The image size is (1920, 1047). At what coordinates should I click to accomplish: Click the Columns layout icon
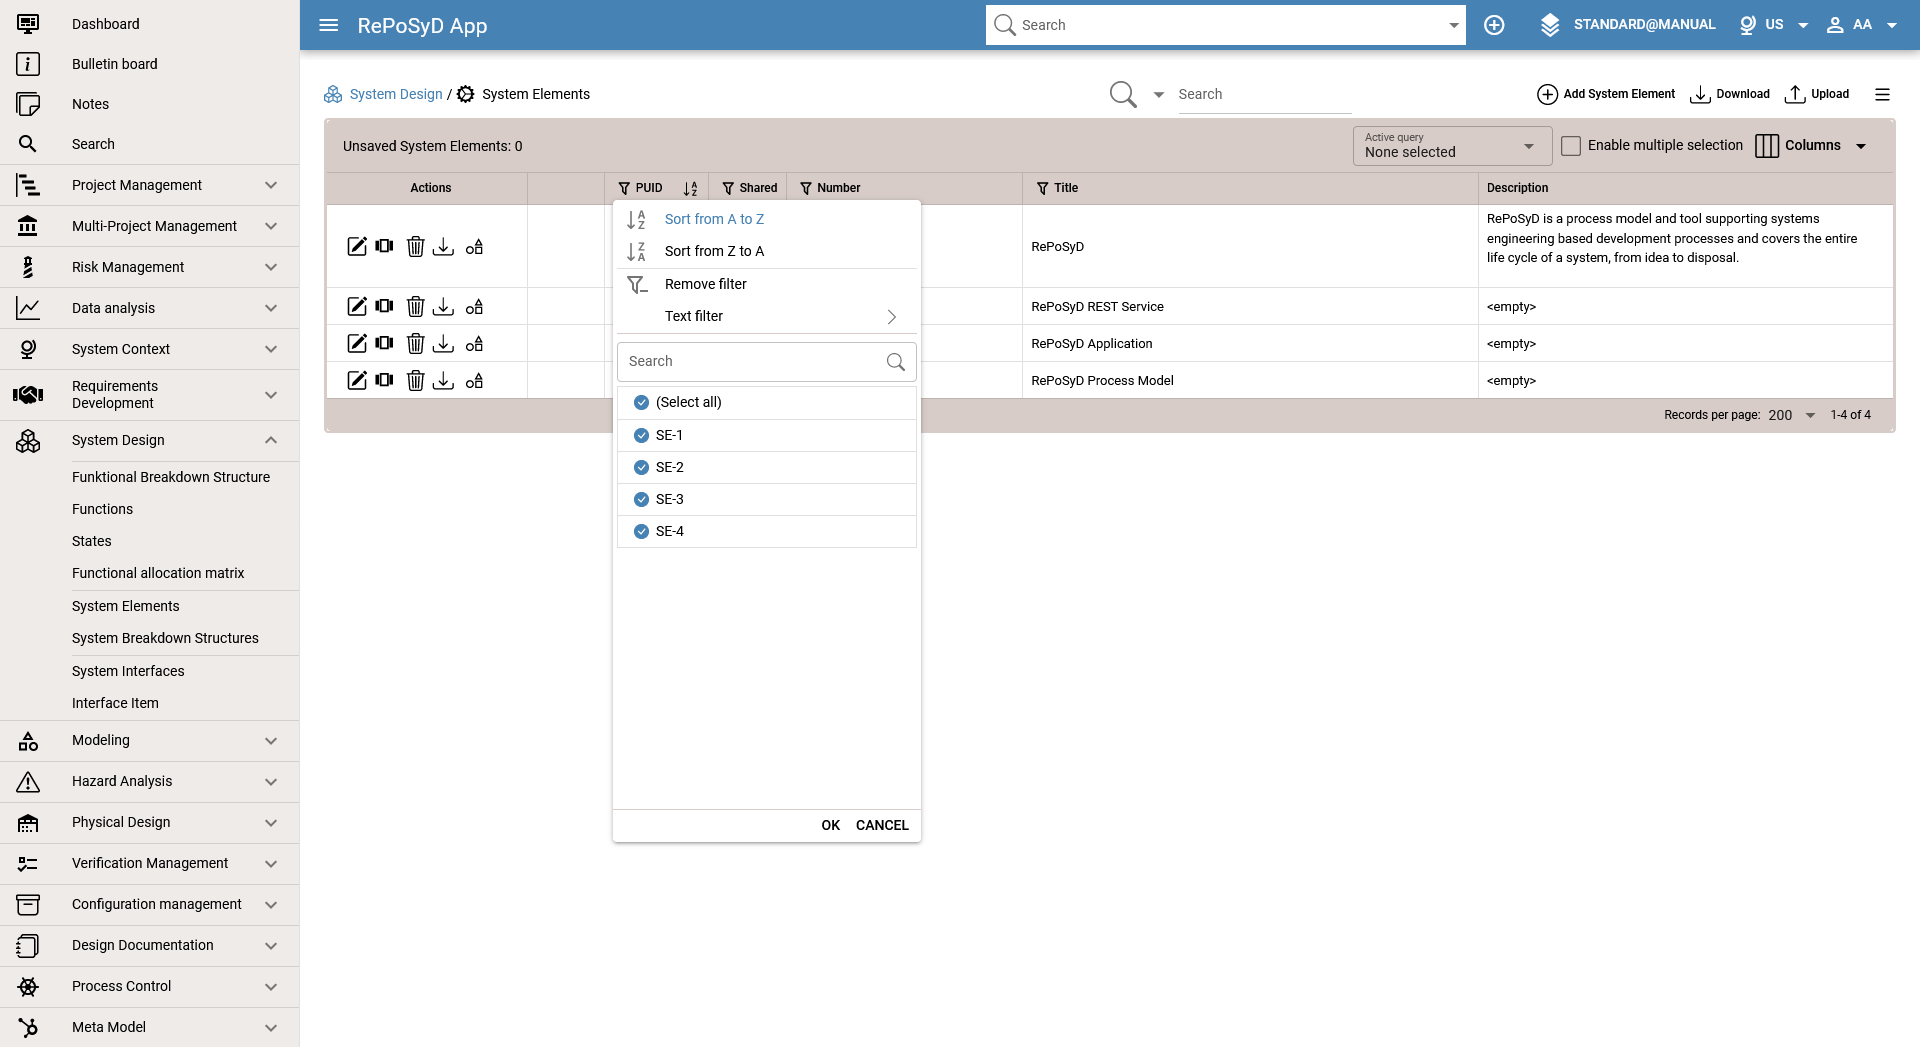coord(1767,146)
